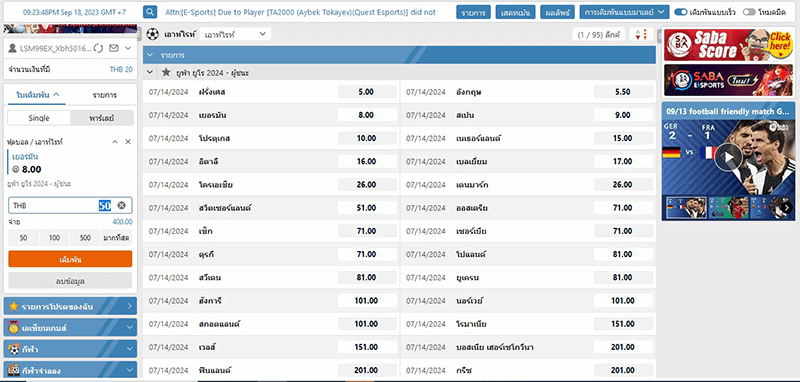Click the red sort arrows icon

coord(641,35)
